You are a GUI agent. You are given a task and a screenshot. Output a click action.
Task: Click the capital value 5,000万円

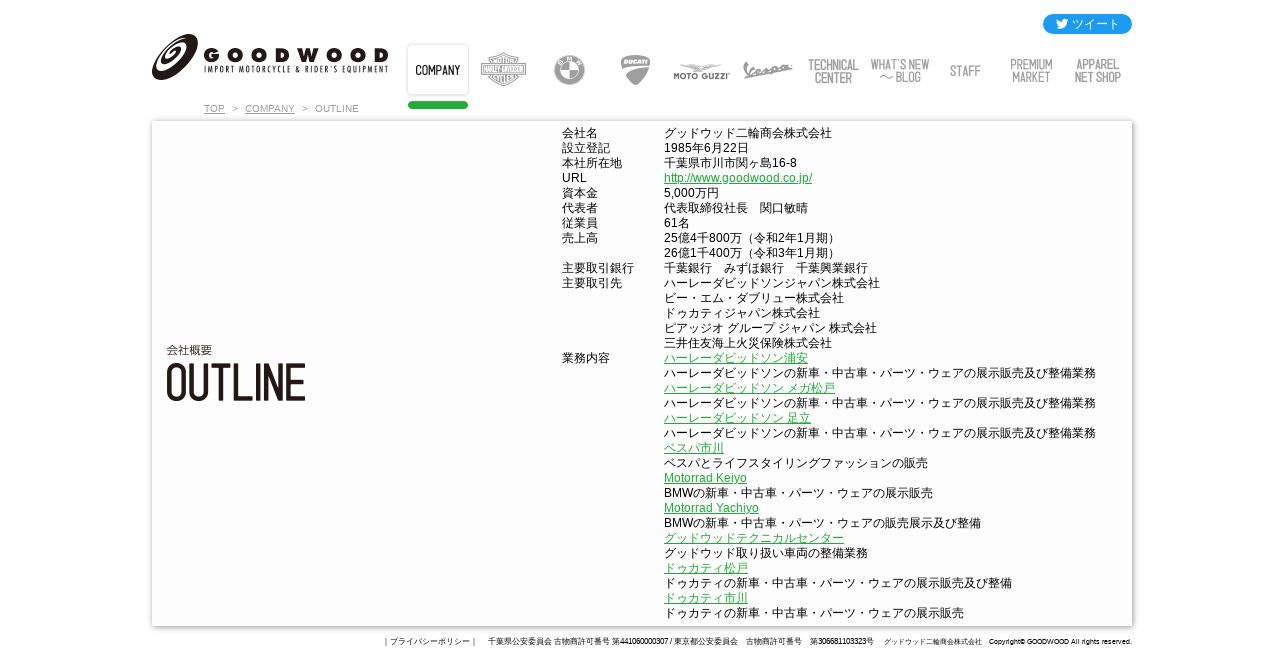click(x=691, y=193)
